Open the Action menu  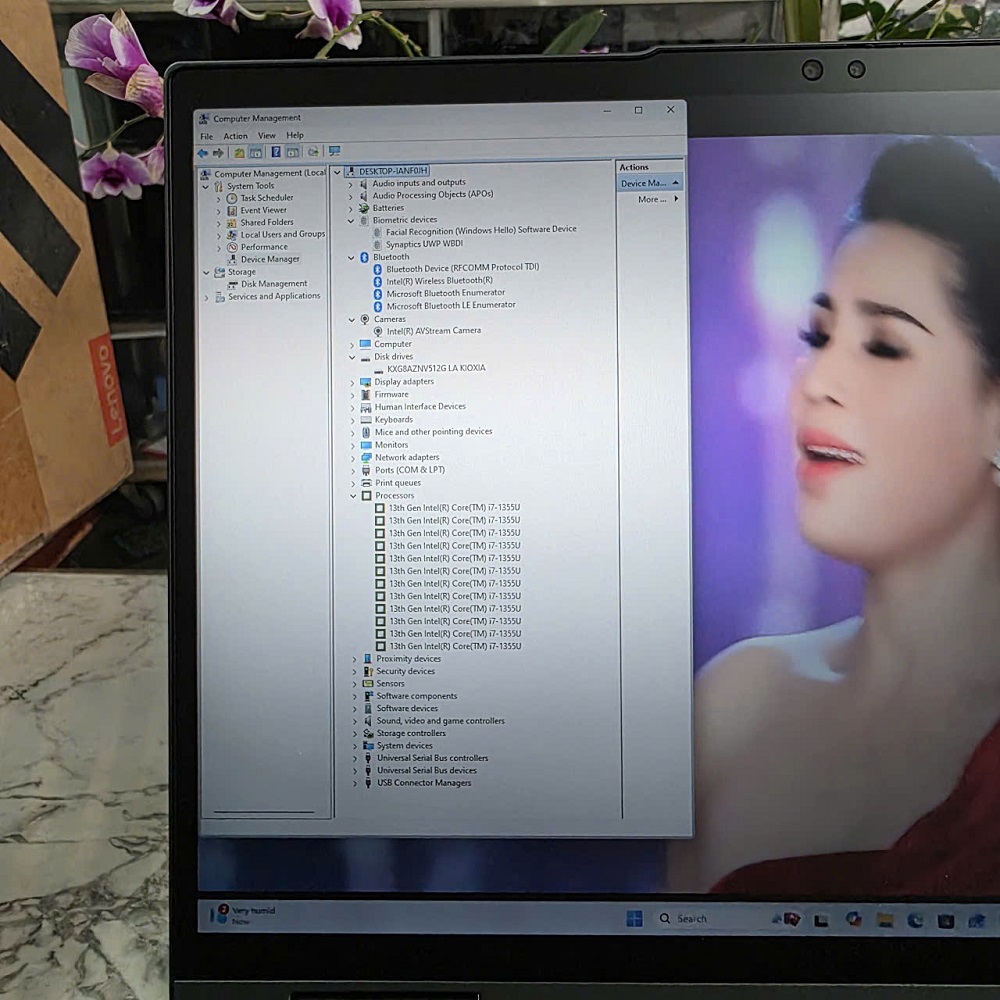click(x=235, y=136)
